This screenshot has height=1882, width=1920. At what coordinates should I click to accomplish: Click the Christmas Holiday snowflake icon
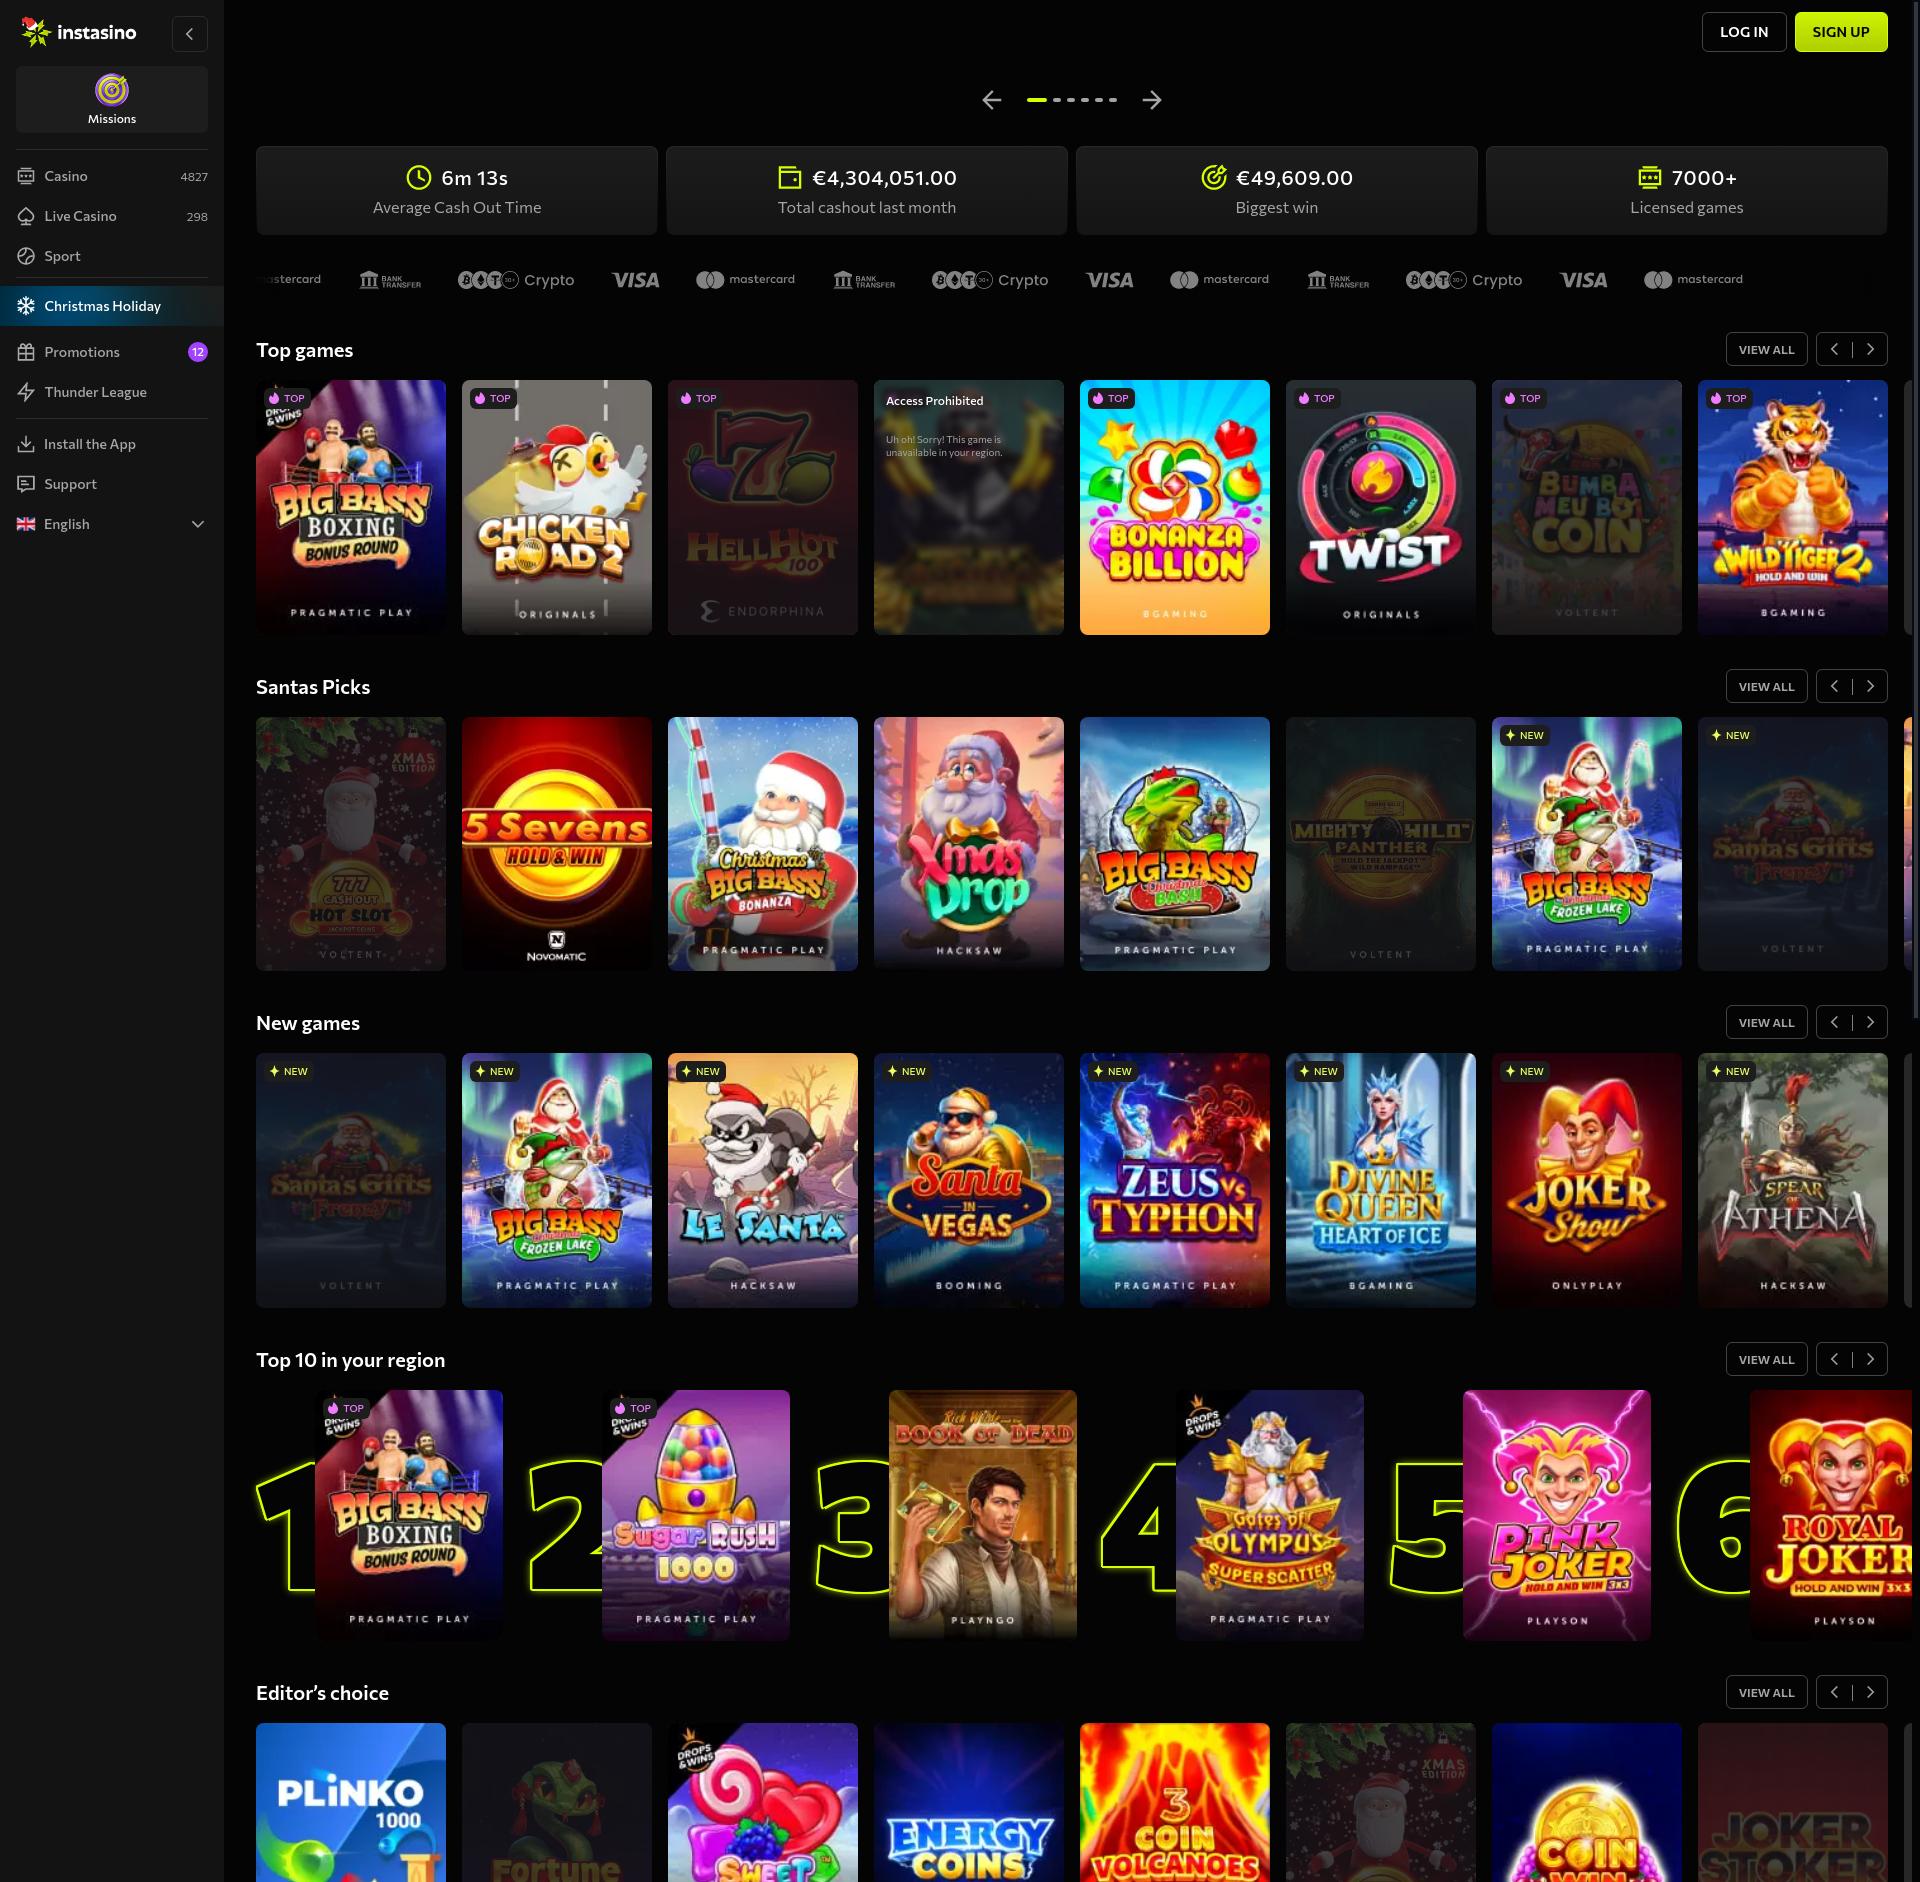26,306
